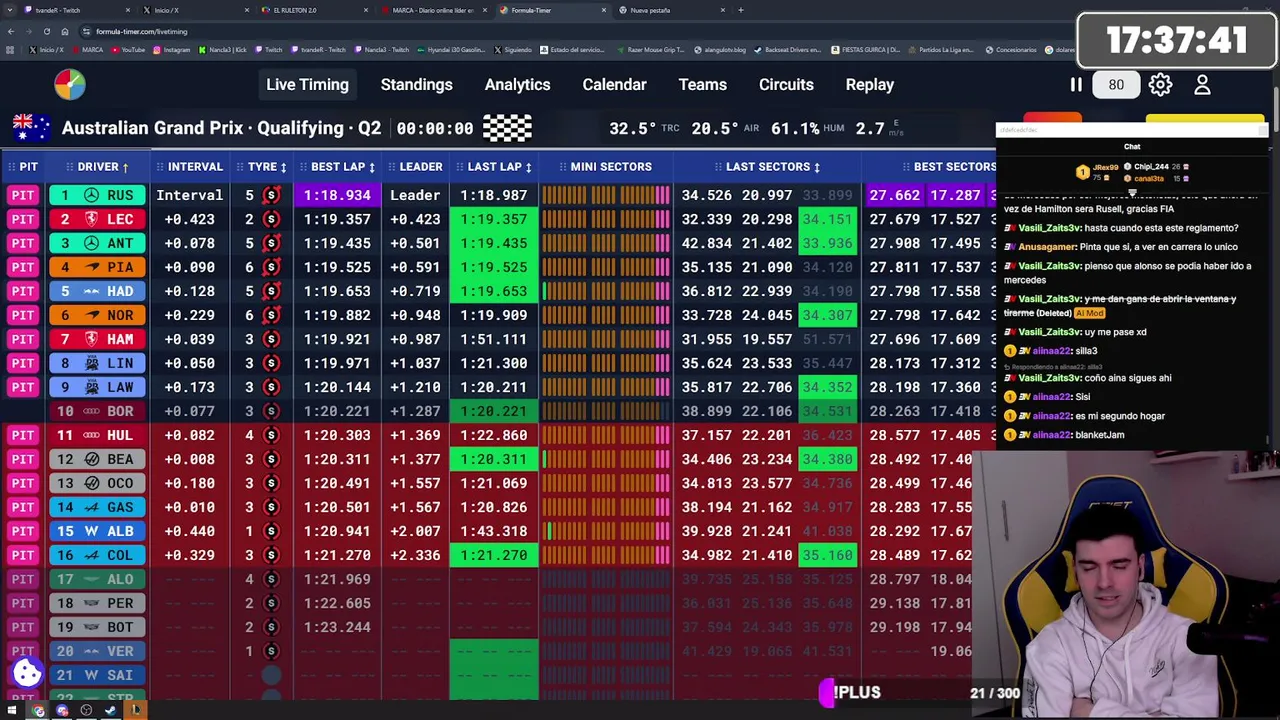The height and width of the screenshot is (720, 1280).
Task: Click PIT badge in the RUS row
Action: (23, 195)
